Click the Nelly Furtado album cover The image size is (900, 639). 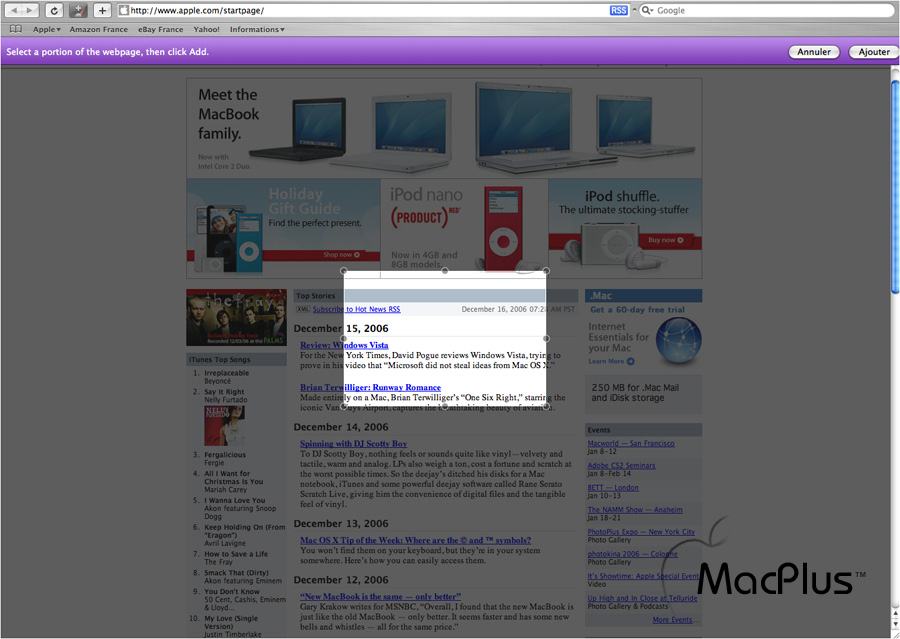tap(224, 425)
